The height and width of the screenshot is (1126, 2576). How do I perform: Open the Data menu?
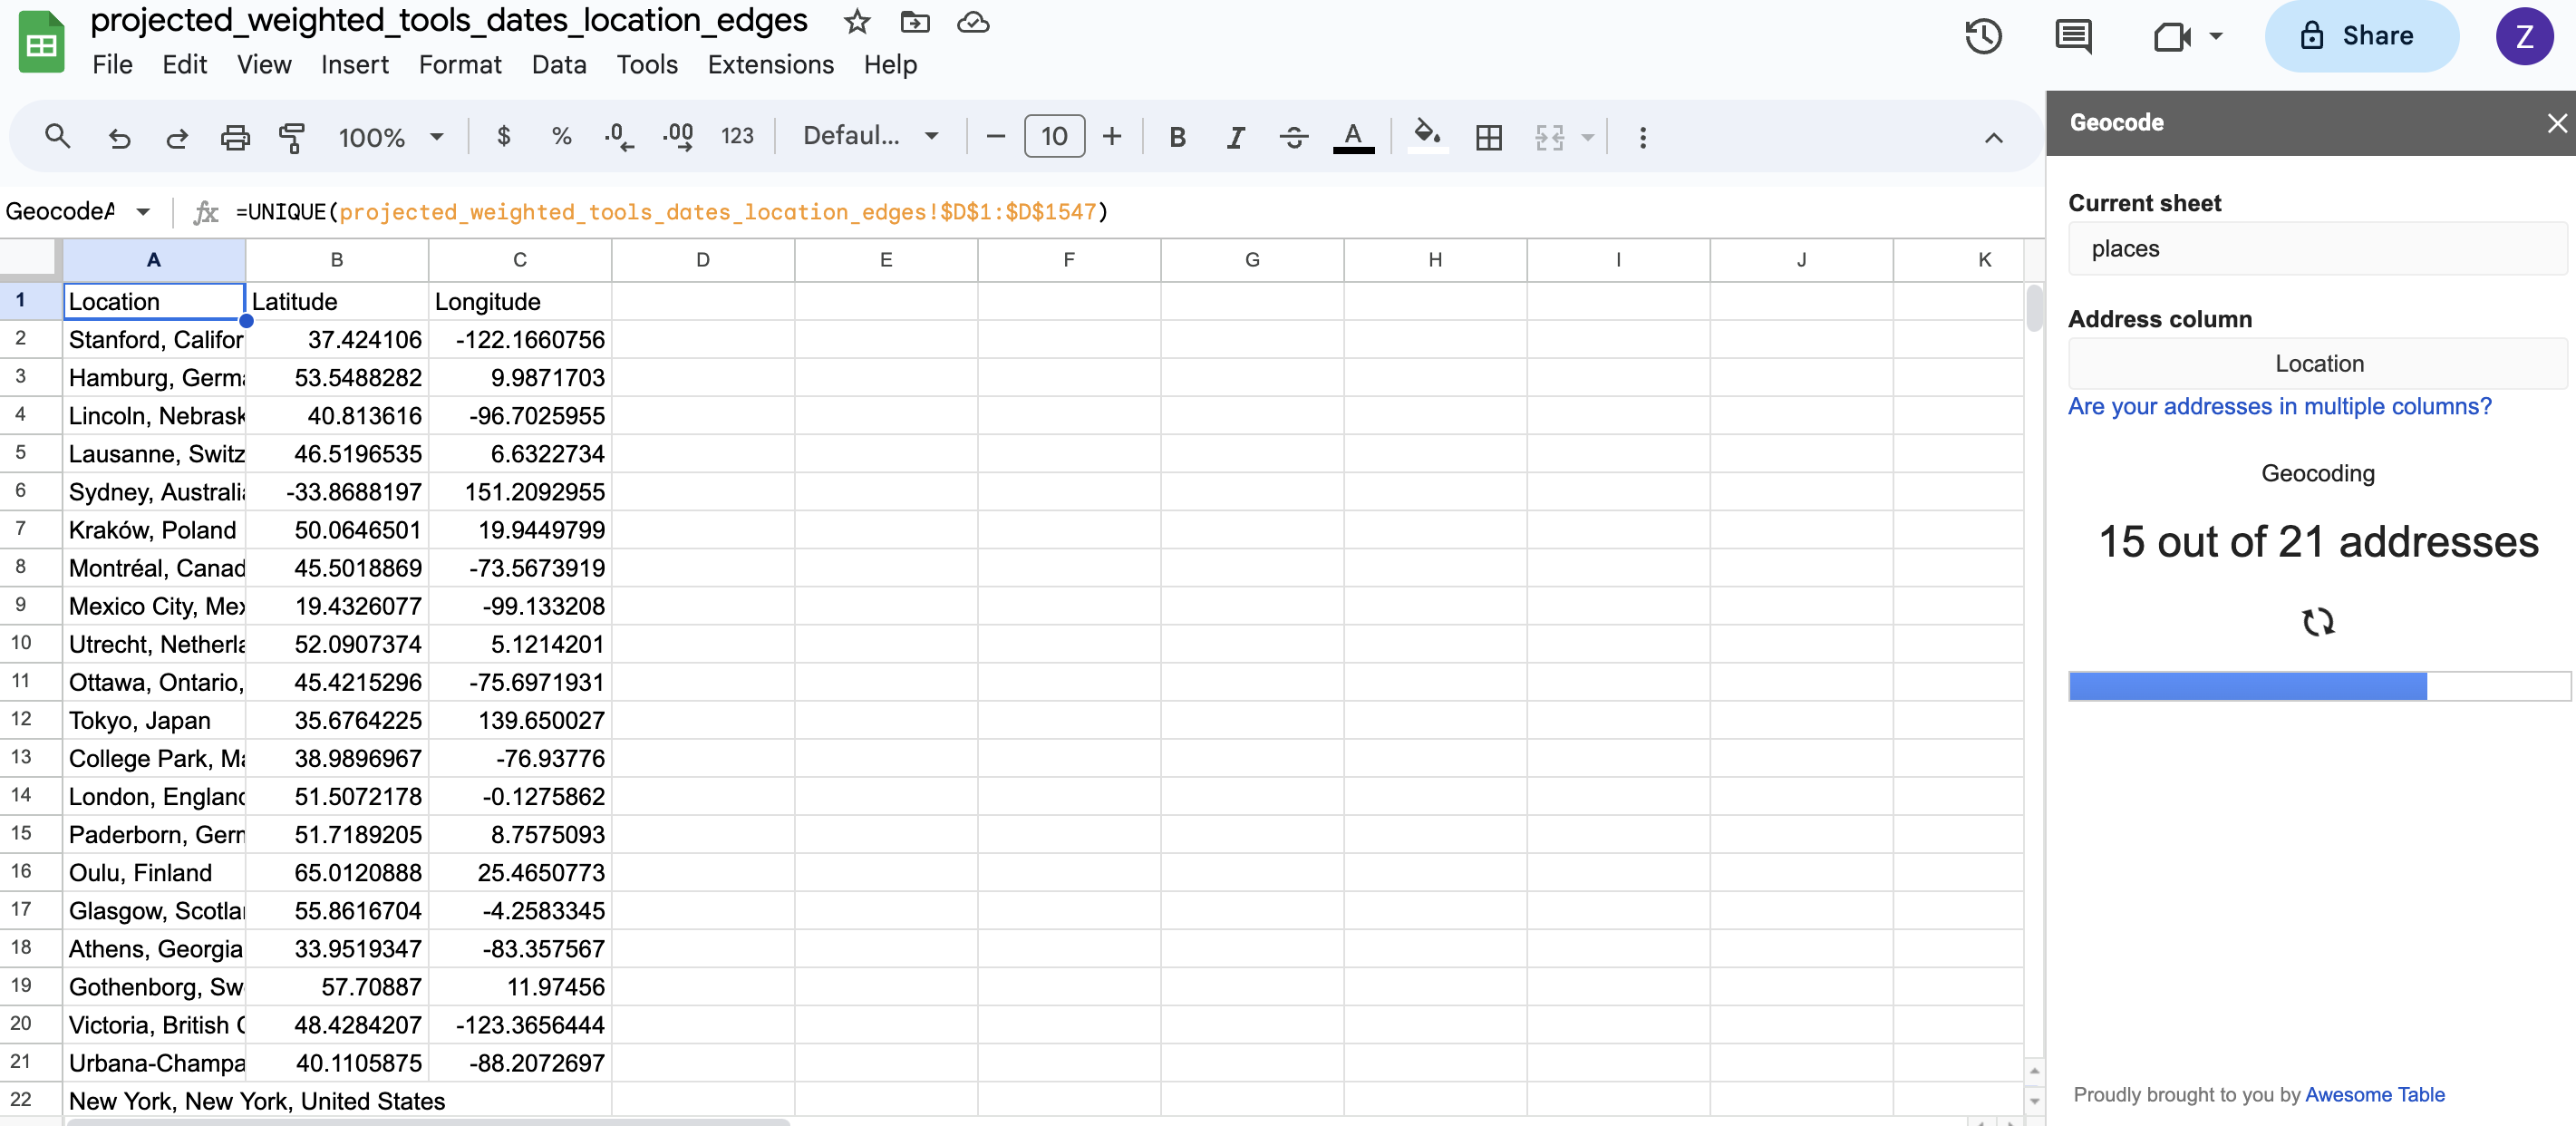[559, 65]
